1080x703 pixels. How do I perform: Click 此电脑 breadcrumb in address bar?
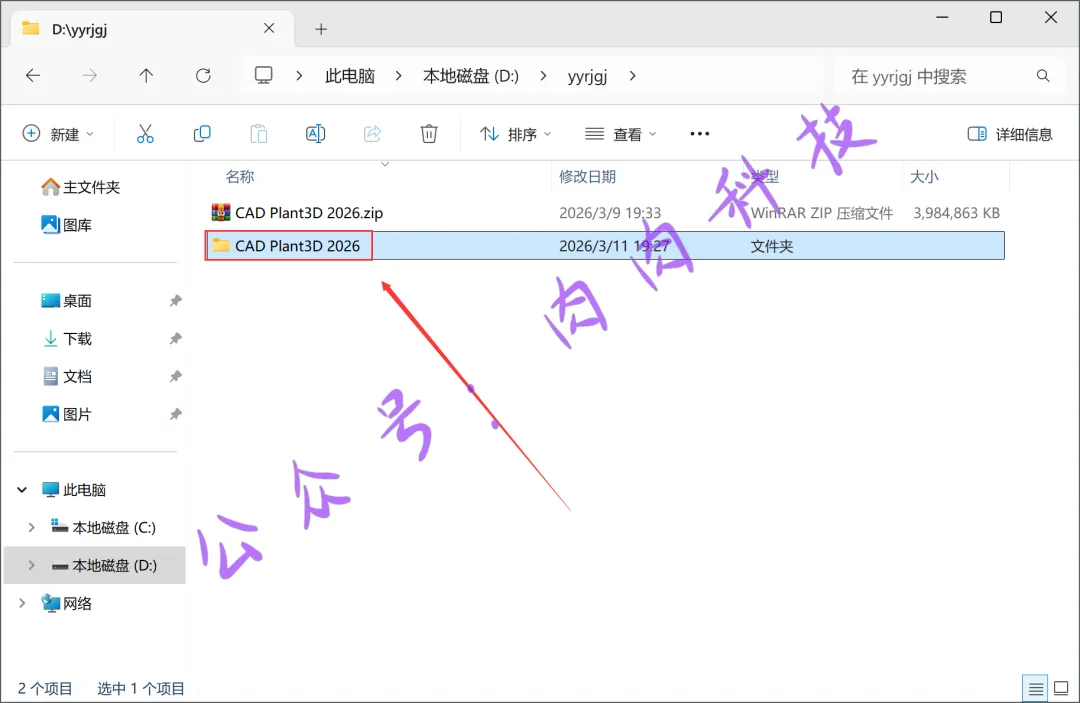tap(350, 76)
